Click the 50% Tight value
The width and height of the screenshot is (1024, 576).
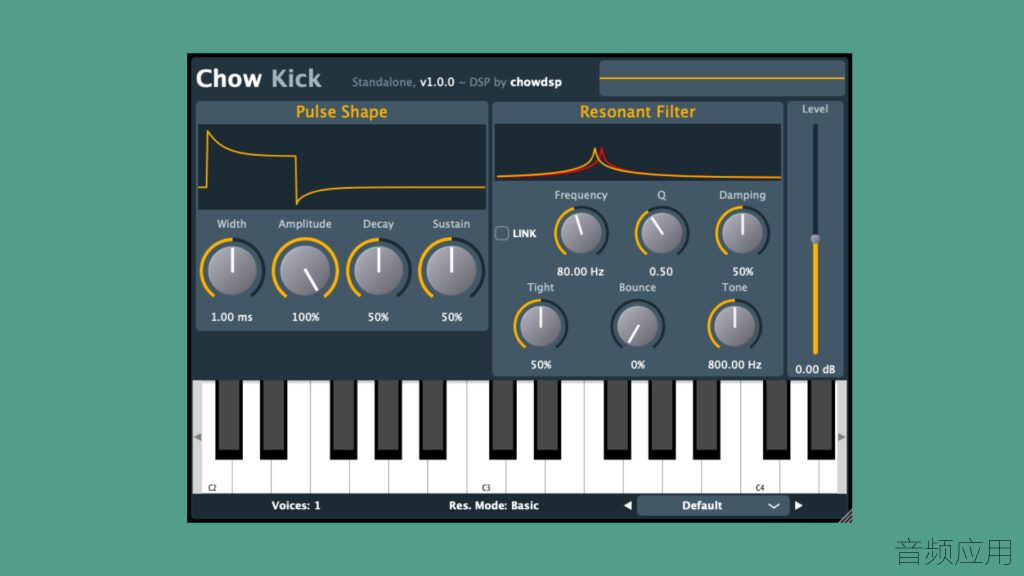point(540,365)
